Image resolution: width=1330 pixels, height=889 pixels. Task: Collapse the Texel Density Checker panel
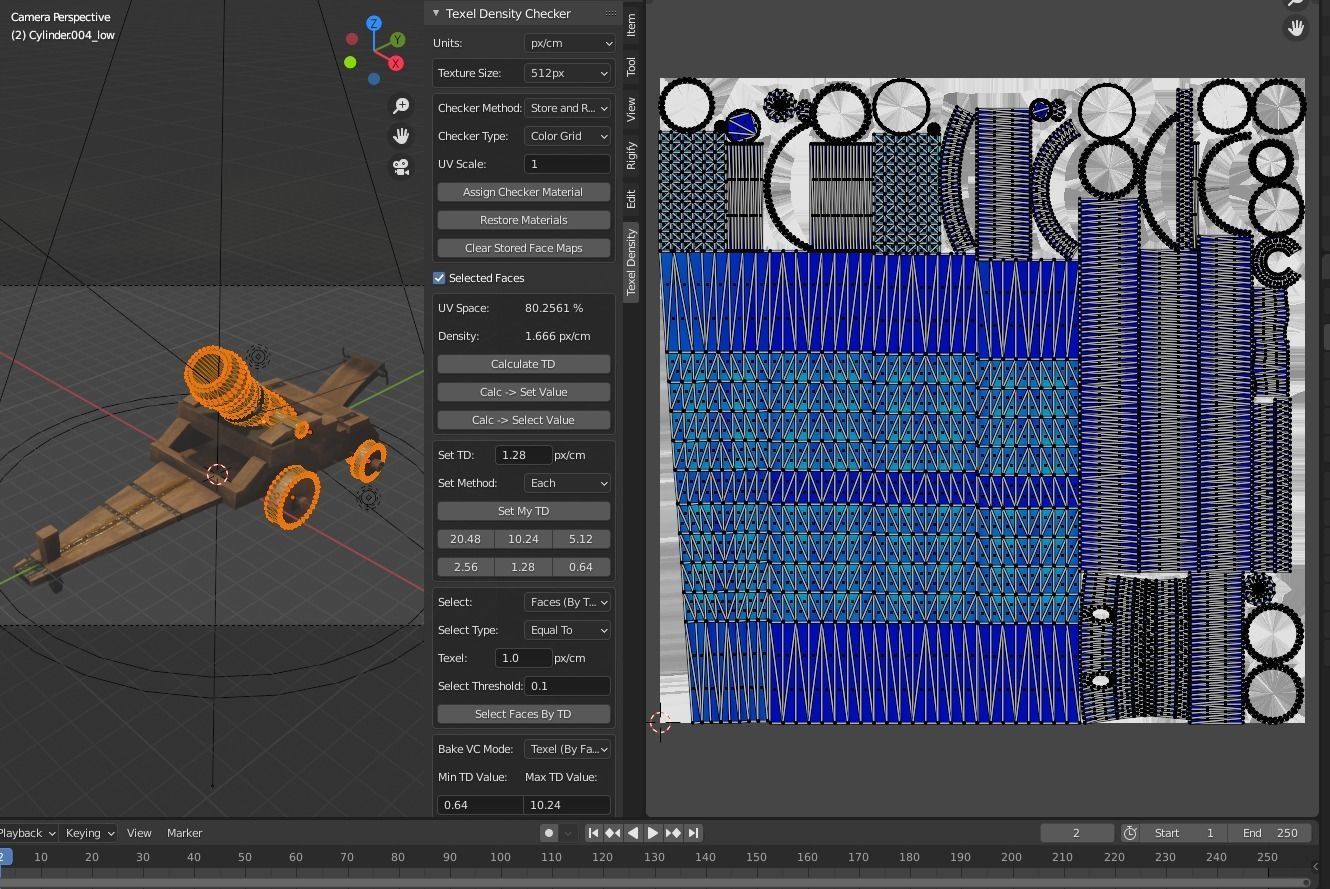[x=436, y=13]
